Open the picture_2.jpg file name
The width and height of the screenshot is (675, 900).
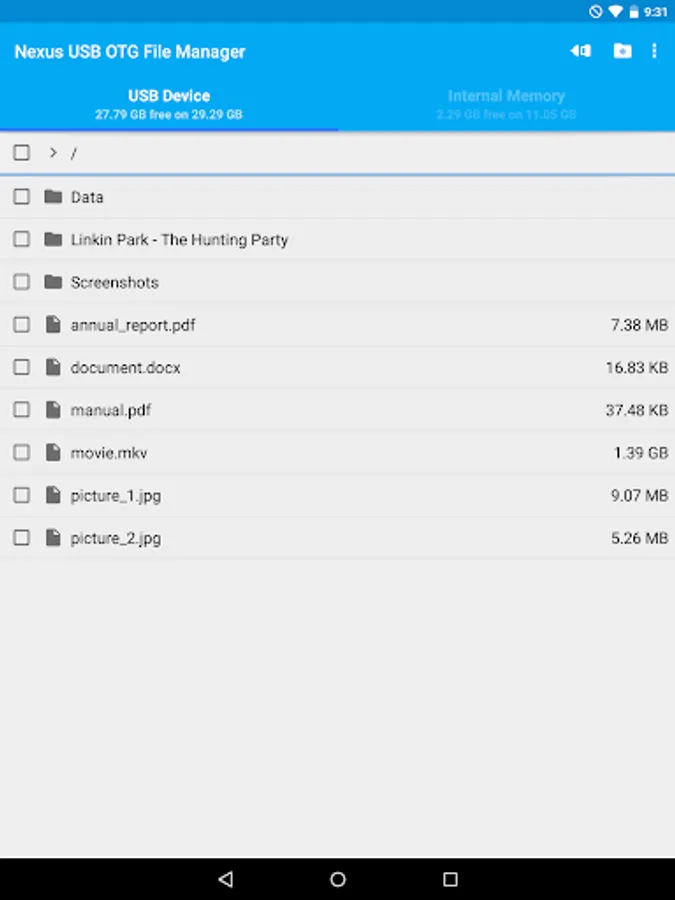115,538
